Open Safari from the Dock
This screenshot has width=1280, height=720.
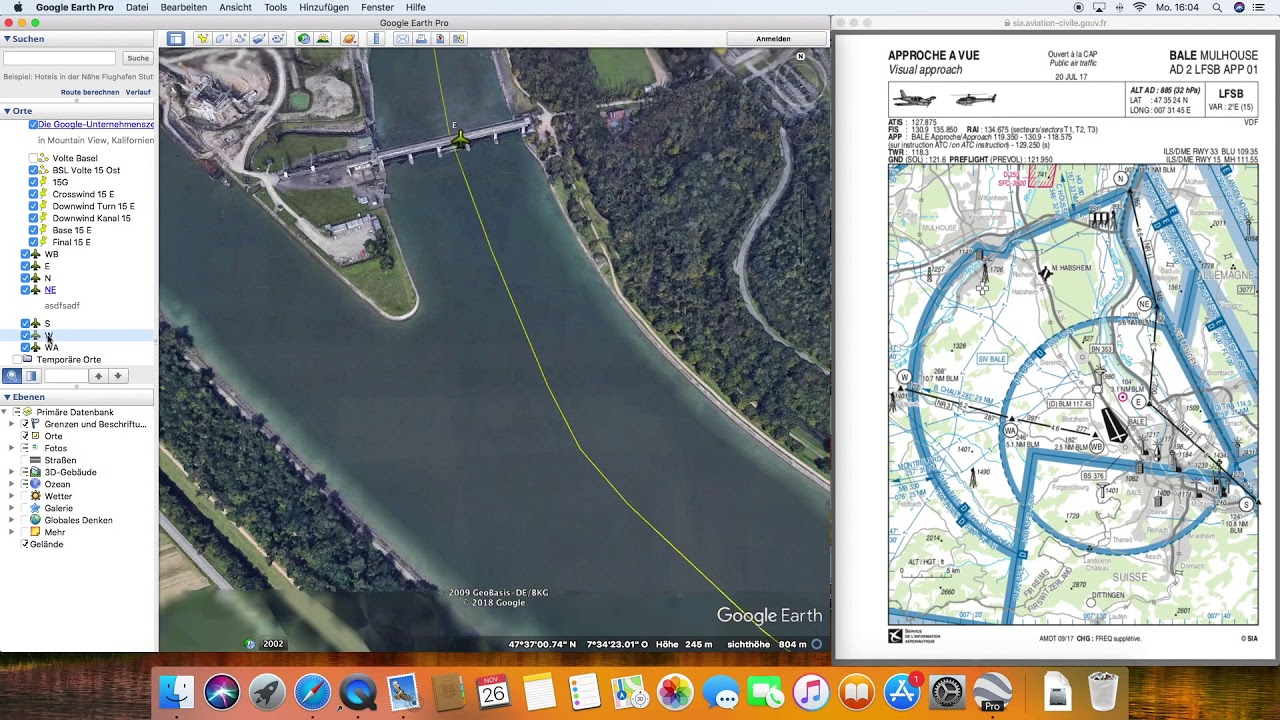pos(312,692)
